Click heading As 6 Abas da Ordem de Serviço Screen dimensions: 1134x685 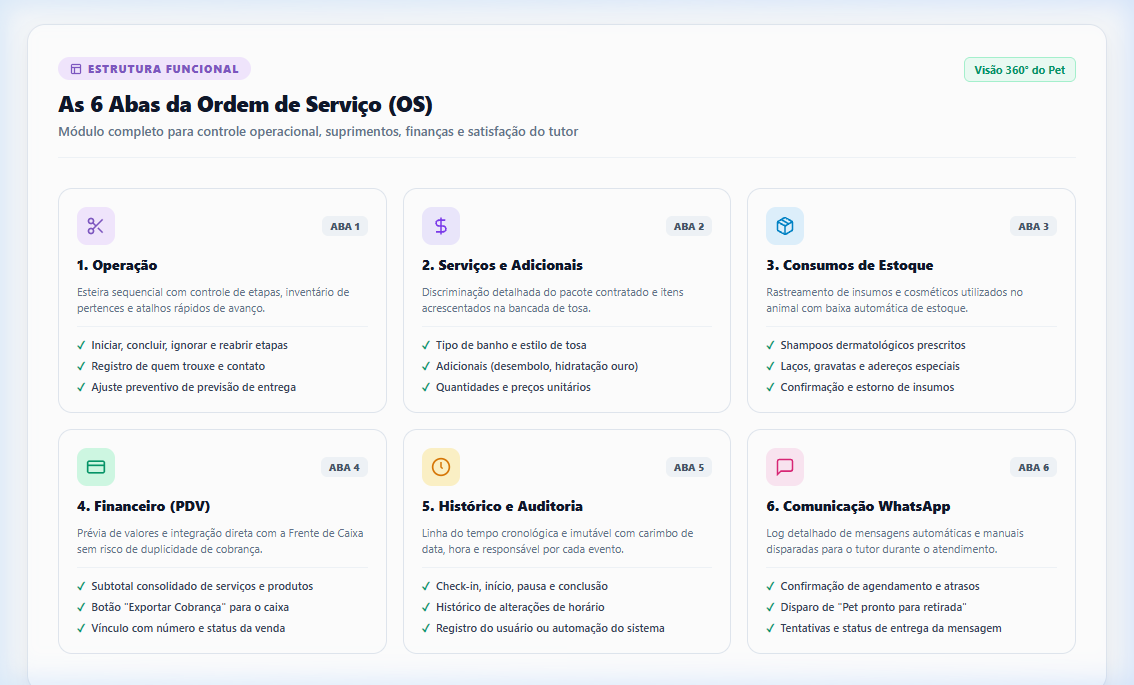(x=245, y=105)
